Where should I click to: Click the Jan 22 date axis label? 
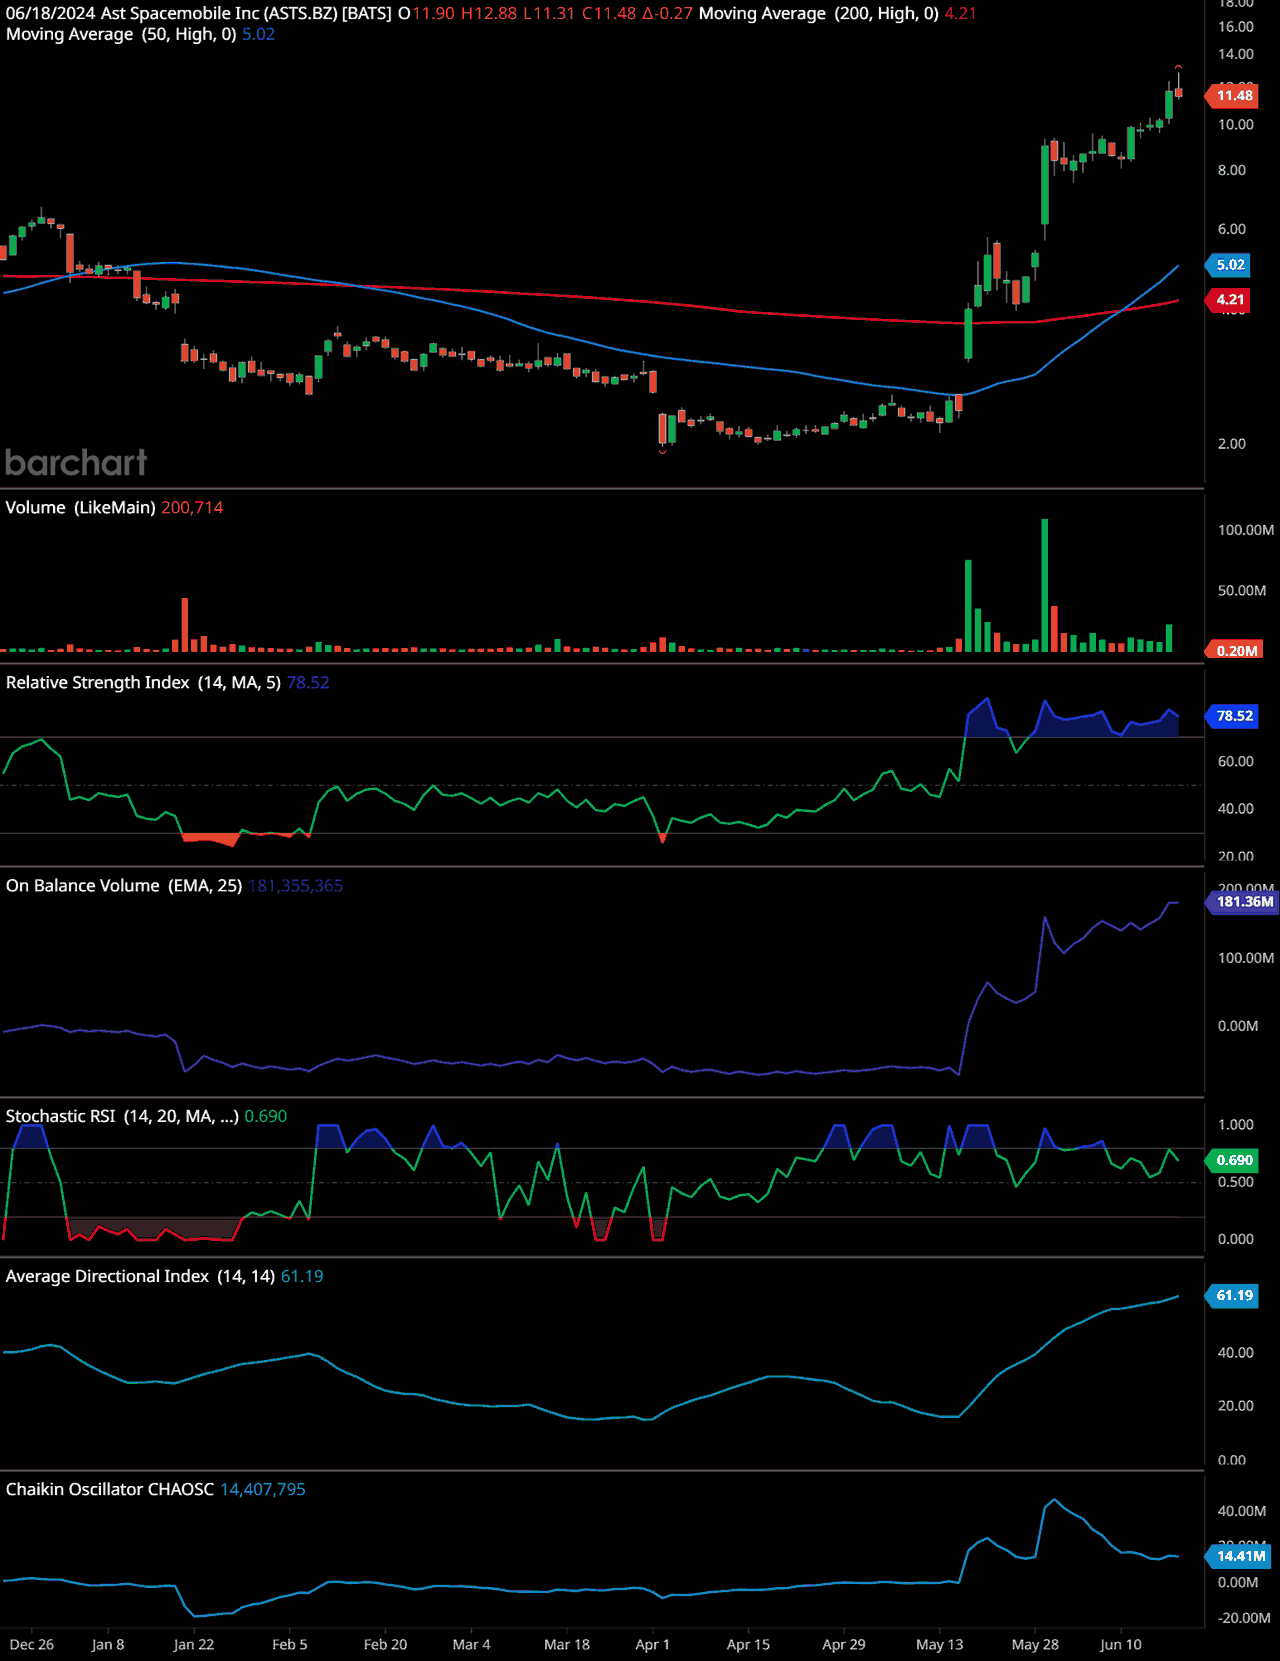click(194, 1645)
